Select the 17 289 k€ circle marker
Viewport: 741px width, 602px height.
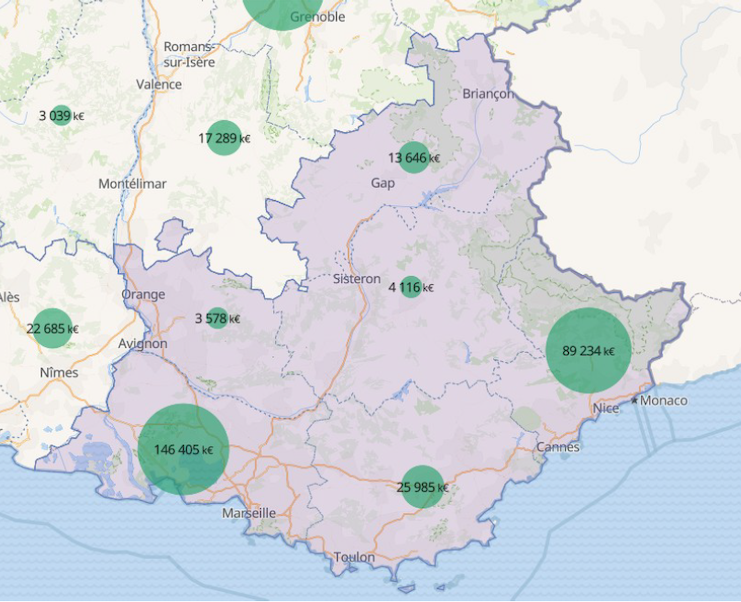[224, 138]
